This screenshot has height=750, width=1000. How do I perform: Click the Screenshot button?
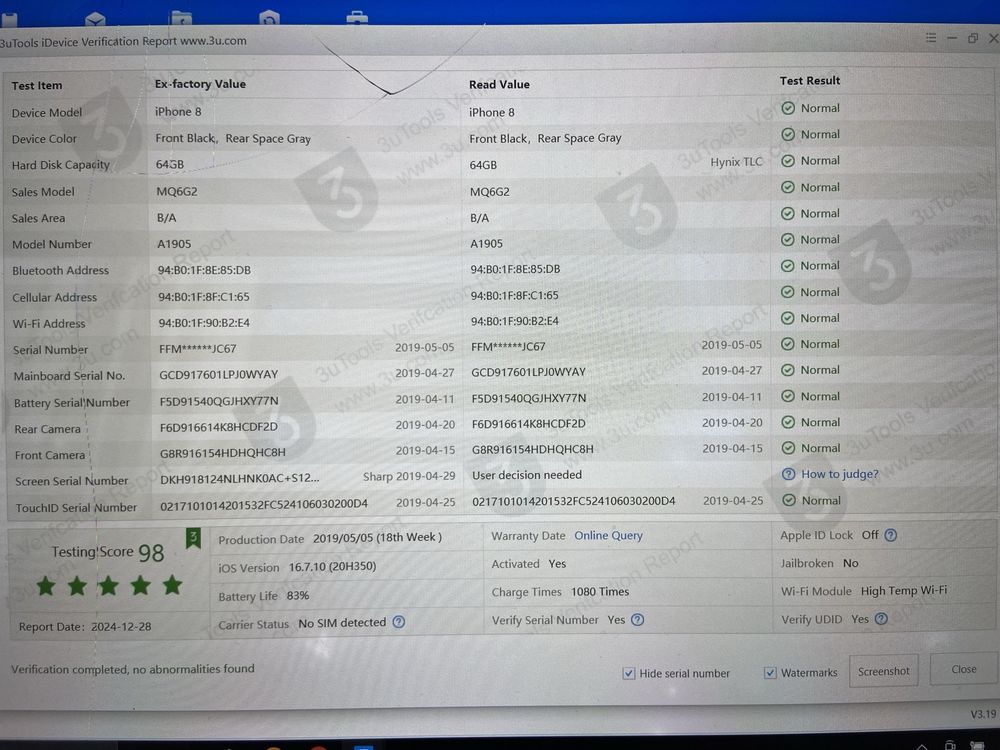[x=883, y=672]
